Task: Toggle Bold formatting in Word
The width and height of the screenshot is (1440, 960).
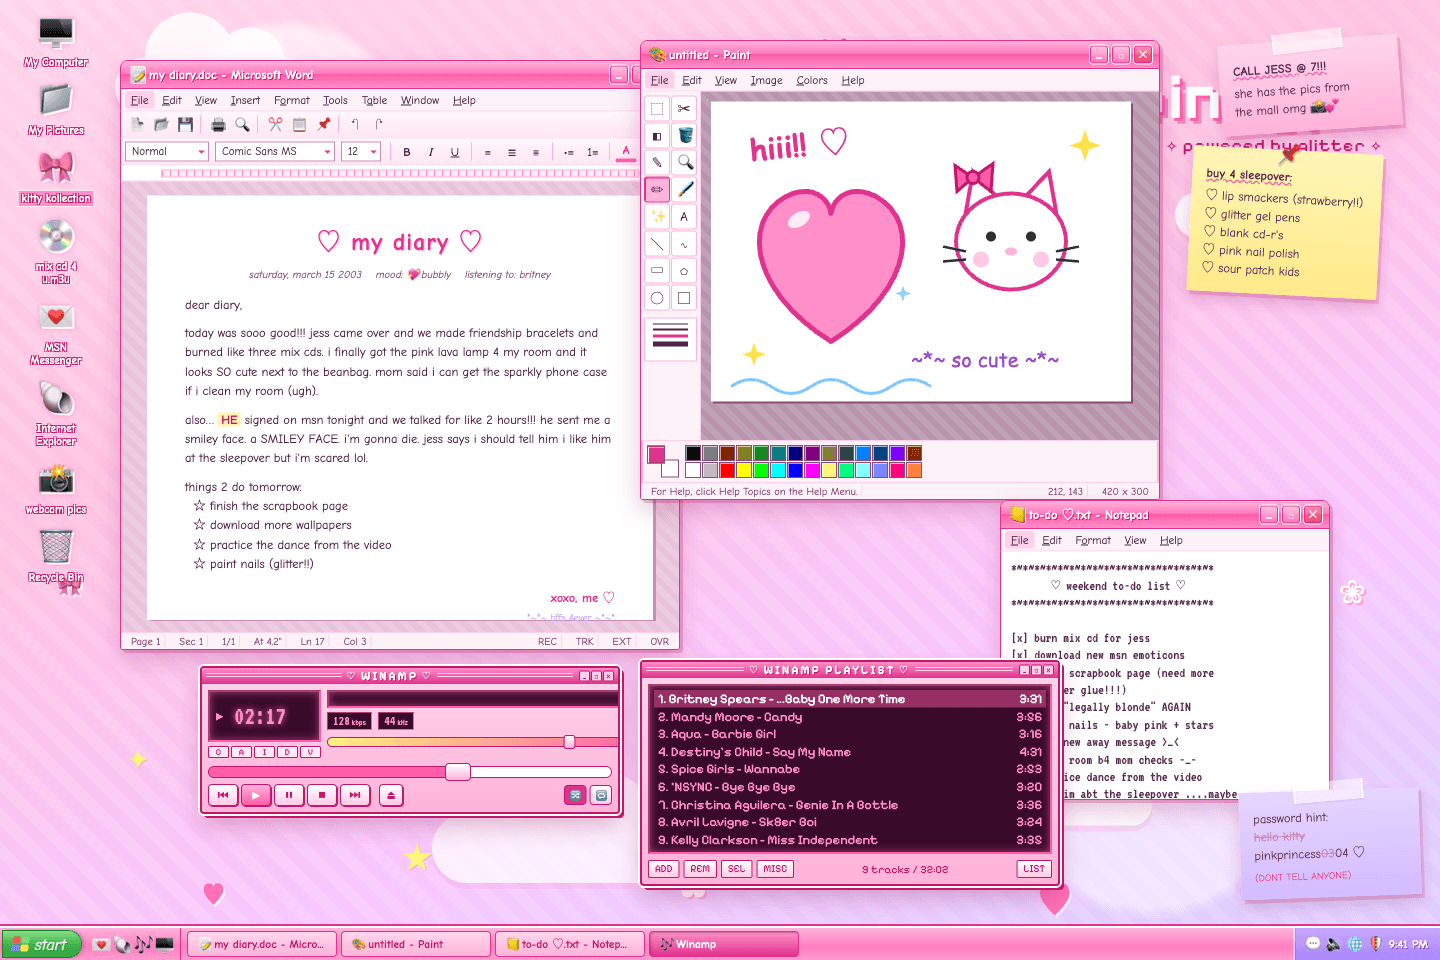Action: point(407,152)
